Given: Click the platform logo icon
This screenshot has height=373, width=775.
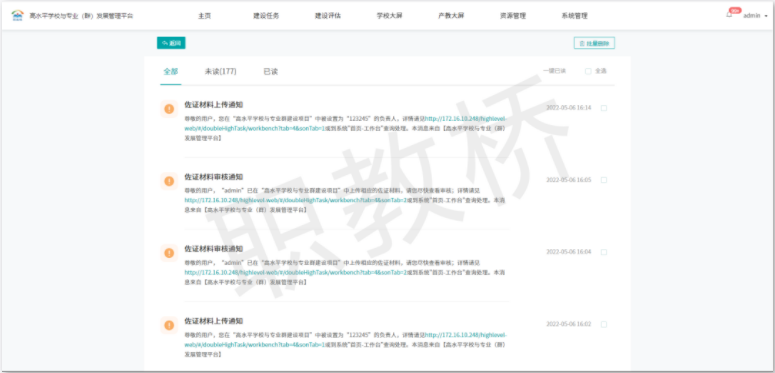Looking at the screenshot, I should pyautogui.click(x=17, y=15).
